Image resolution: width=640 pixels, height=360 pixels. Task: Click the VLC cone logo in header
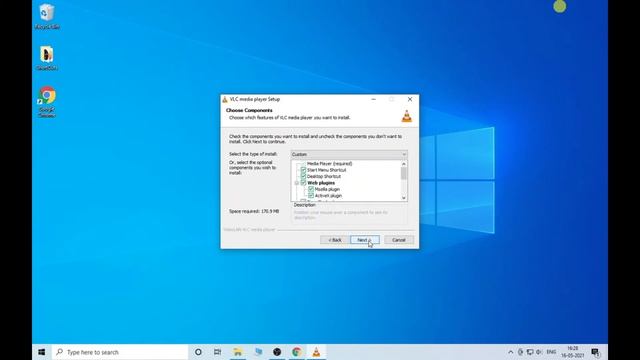[407, 116]
